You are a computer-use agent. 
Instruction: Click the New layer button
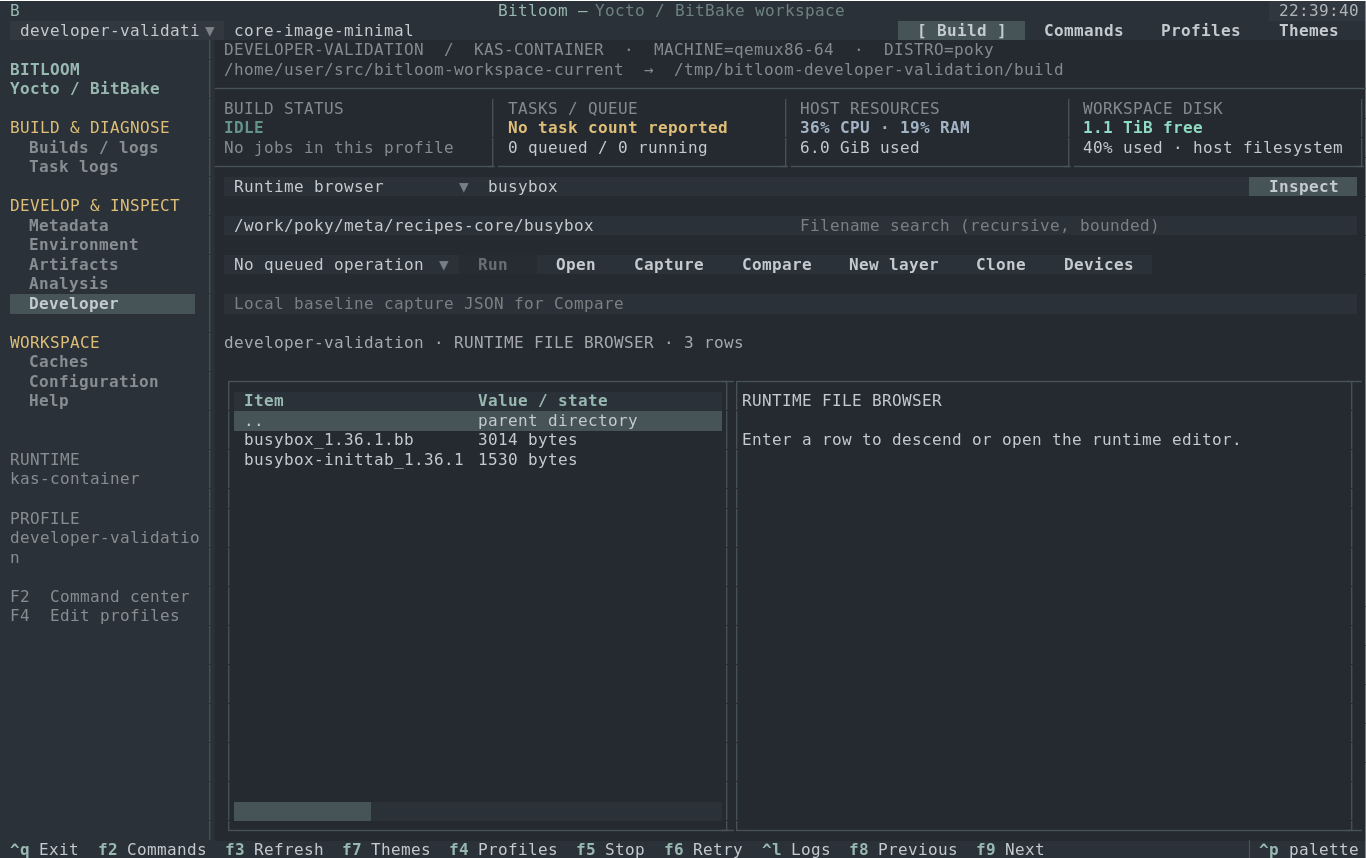point(893,264)
